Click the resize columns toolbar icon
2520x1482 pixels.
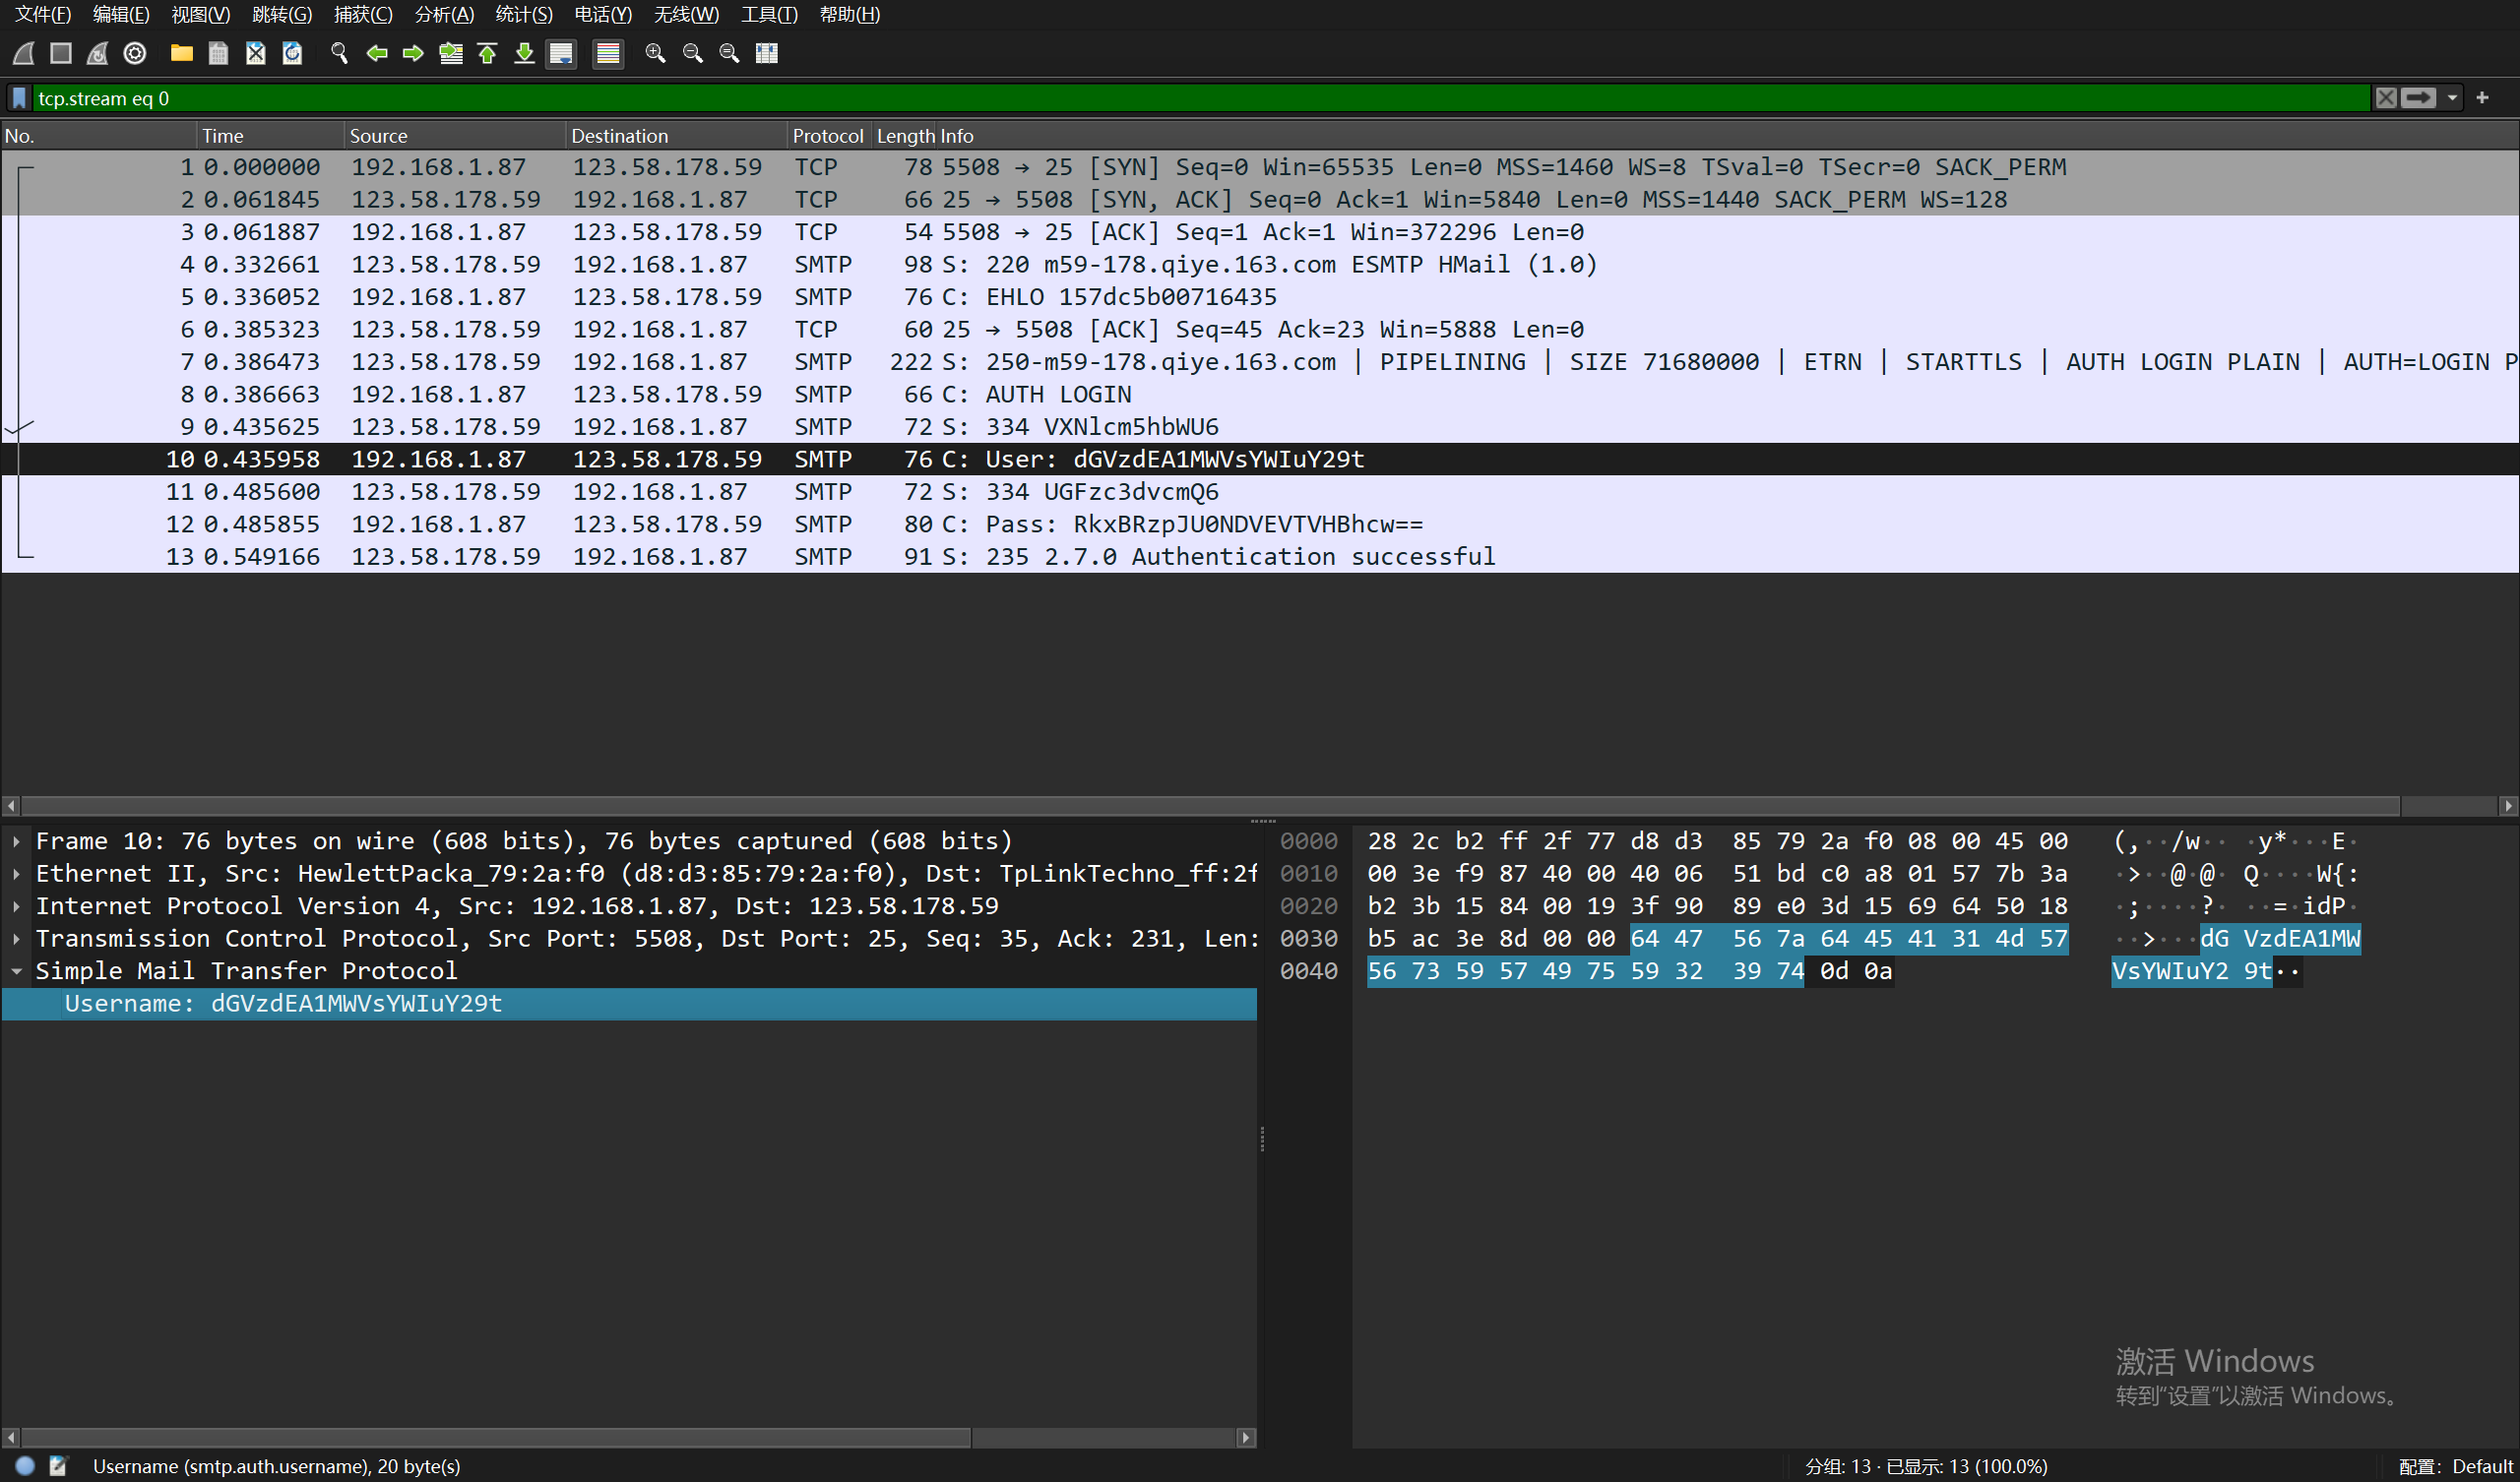pos(766,53)
